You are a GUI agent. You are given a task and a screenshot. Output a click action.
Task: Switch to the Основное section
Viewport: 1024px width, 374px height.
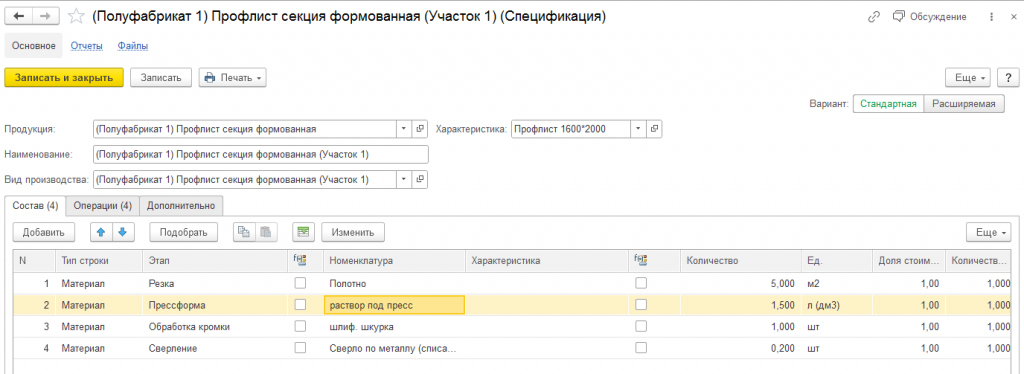tap(33, 46)
